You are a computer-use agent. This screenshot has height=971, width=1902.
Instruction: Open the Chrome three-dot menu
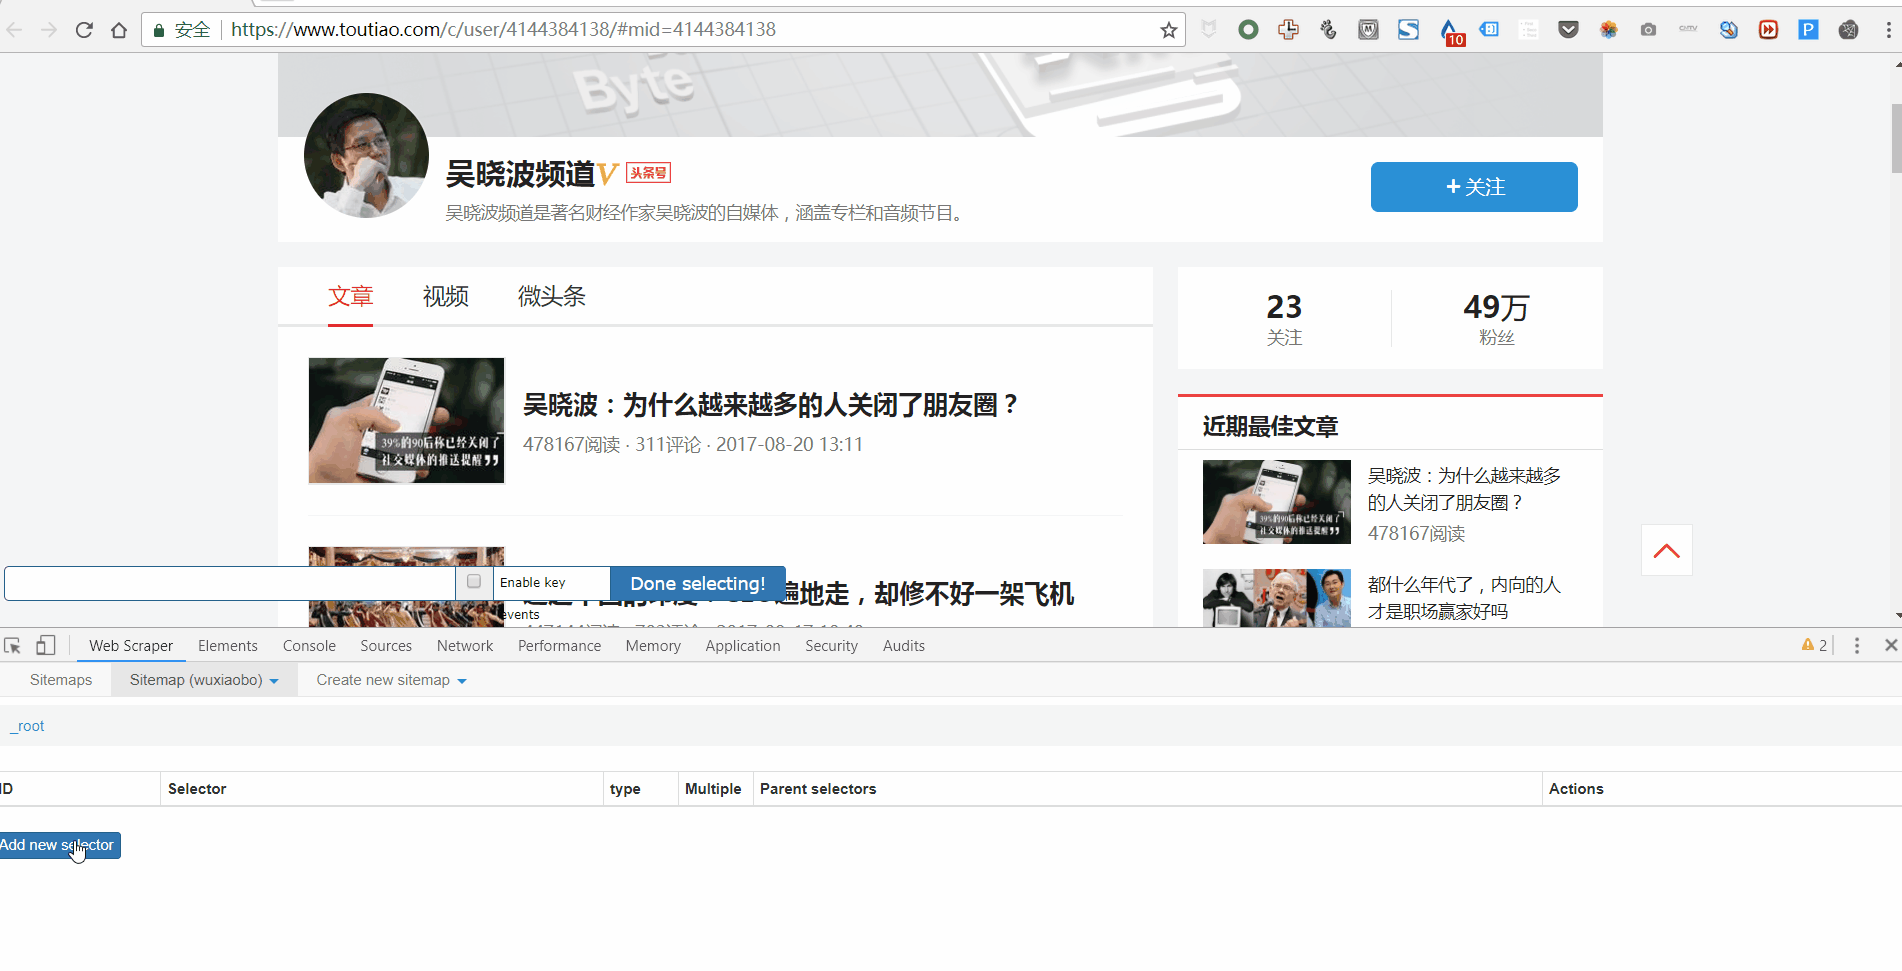pos(1888,30)
